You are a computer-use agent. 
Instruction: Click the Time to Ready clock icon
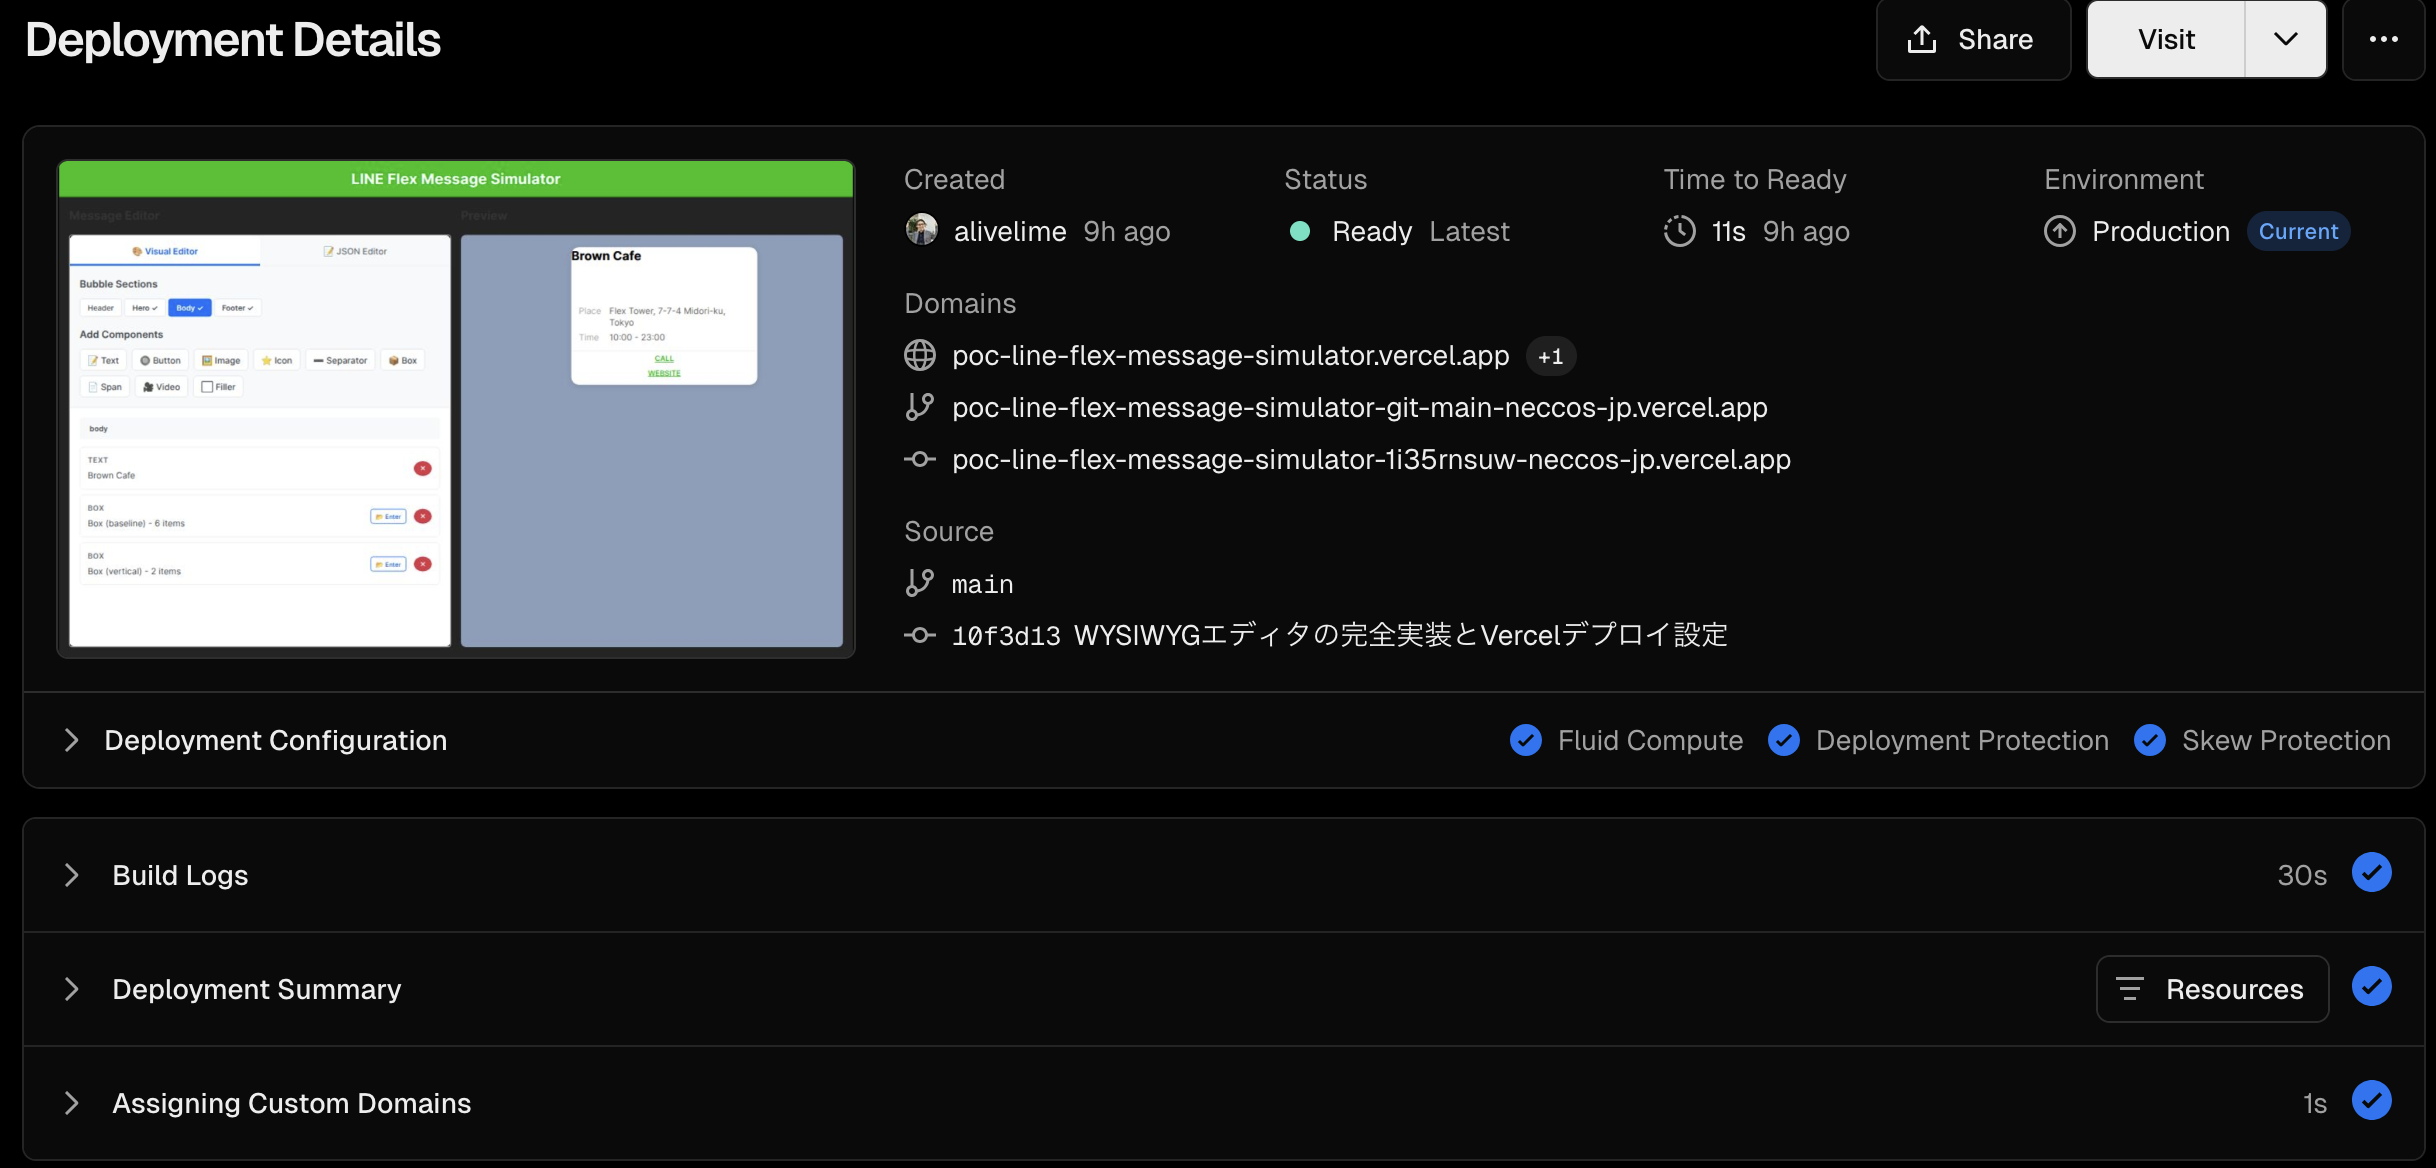[1679, 231]
